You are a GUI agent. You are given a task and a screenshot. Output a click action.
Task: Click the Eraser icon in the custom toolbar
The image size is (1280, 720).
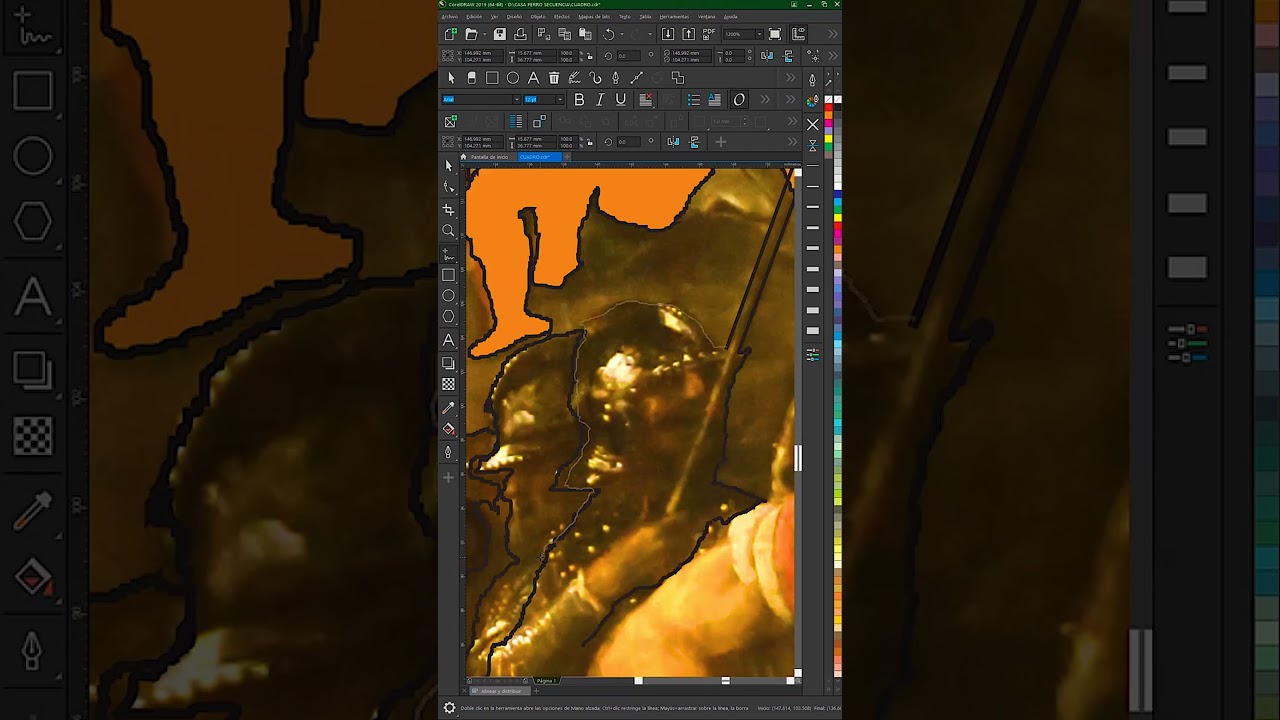[471, 78]
